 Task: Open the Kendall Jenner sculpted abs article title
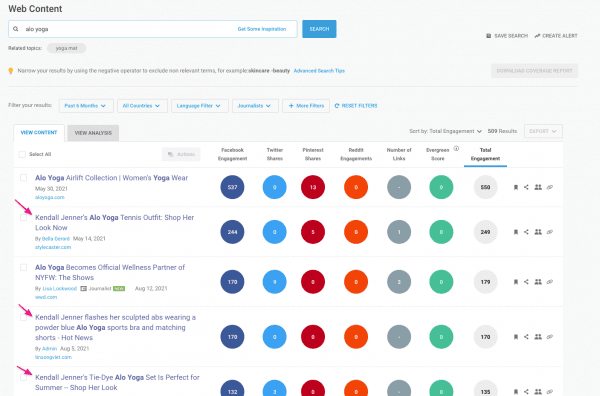115,328
